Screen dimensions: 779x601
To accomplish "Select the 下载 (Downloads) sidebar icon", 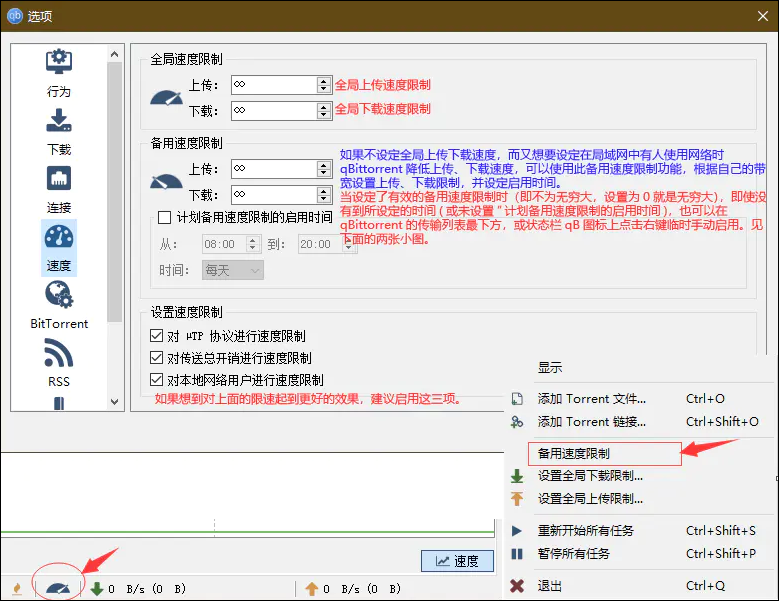I will (x=59, y=122).
